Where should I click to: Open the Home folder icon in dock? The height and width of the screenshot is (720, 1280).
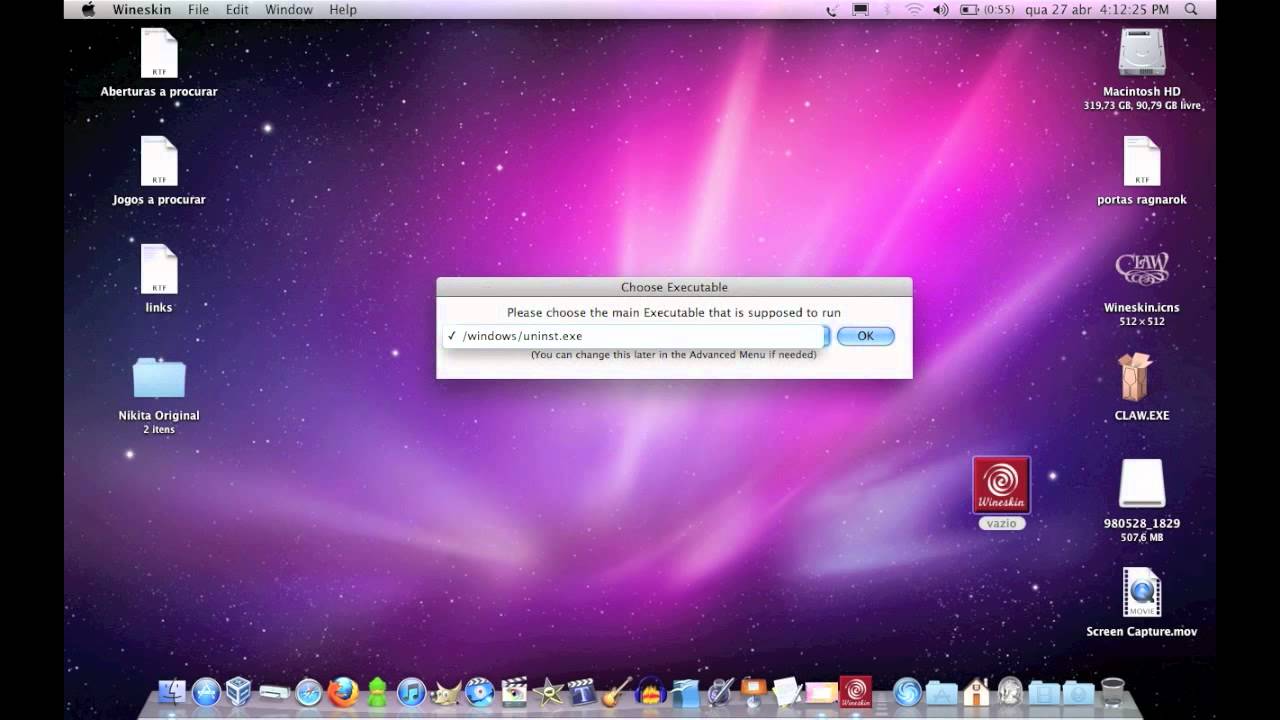click(976, 692)
